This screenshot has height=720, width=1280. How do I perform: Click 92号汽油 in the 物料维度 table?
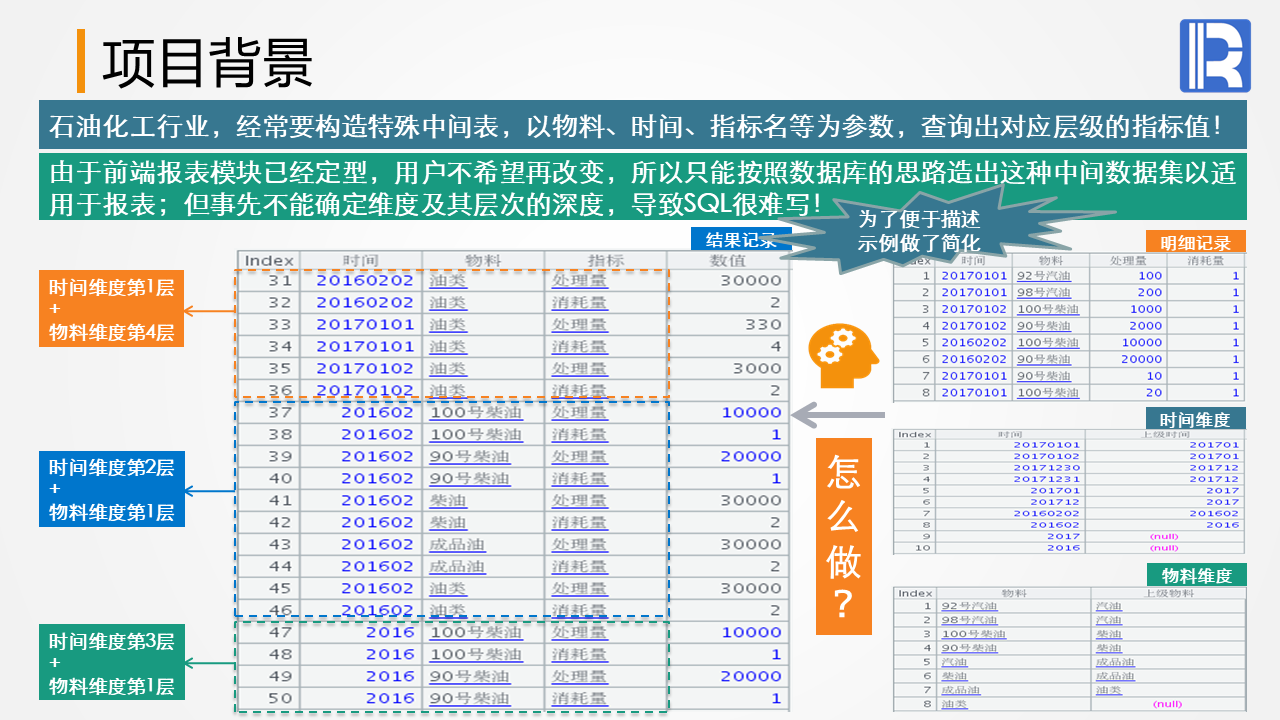pos(969,606)
